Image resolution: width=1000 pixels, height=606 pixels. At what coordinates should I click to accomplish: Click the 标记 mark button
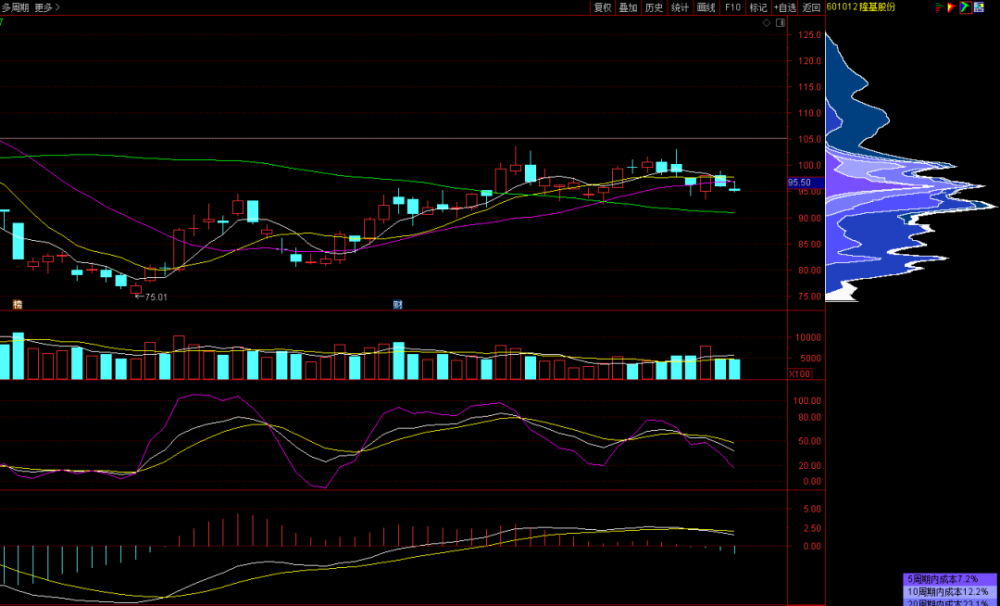click(x=759, y=7)
